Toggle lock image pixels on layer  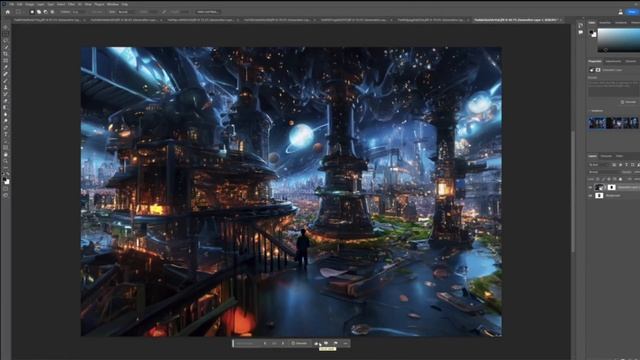604,179
